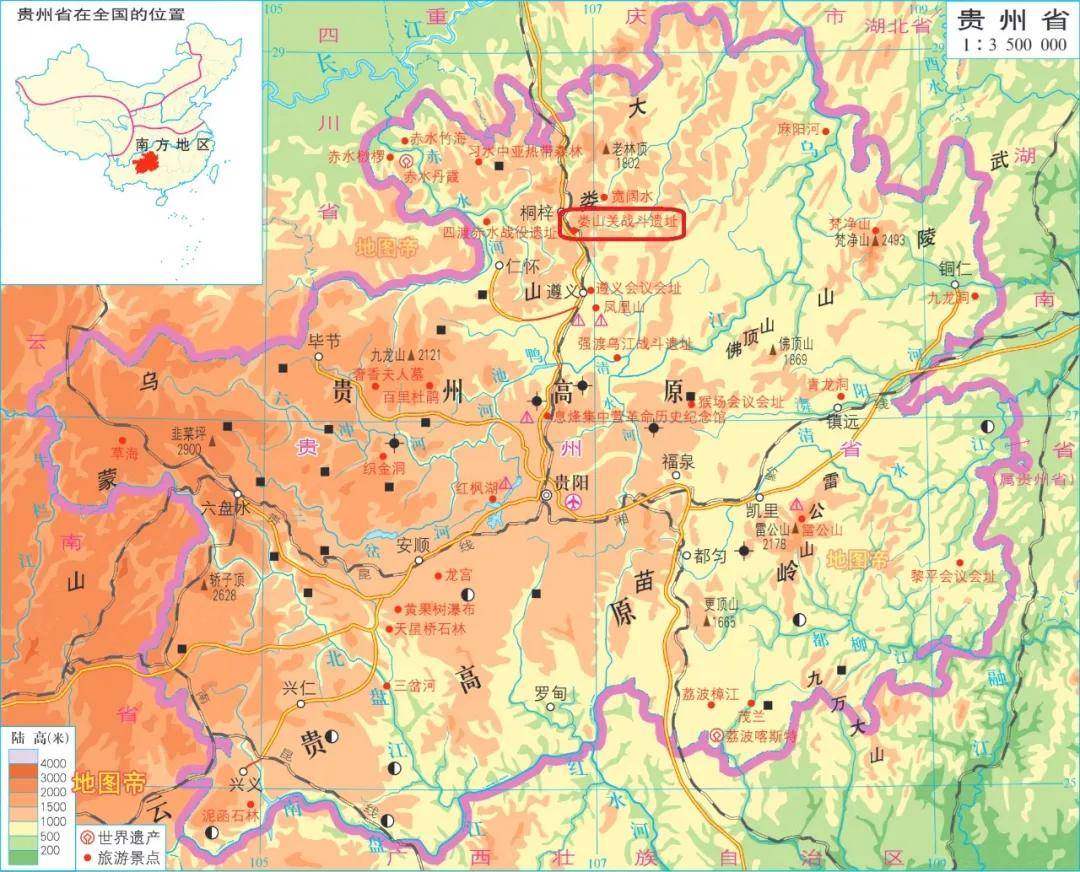Select the 韭菜坪 peak triangle marker
Viewport: 1080px width, 872px height.
point(214,440)
